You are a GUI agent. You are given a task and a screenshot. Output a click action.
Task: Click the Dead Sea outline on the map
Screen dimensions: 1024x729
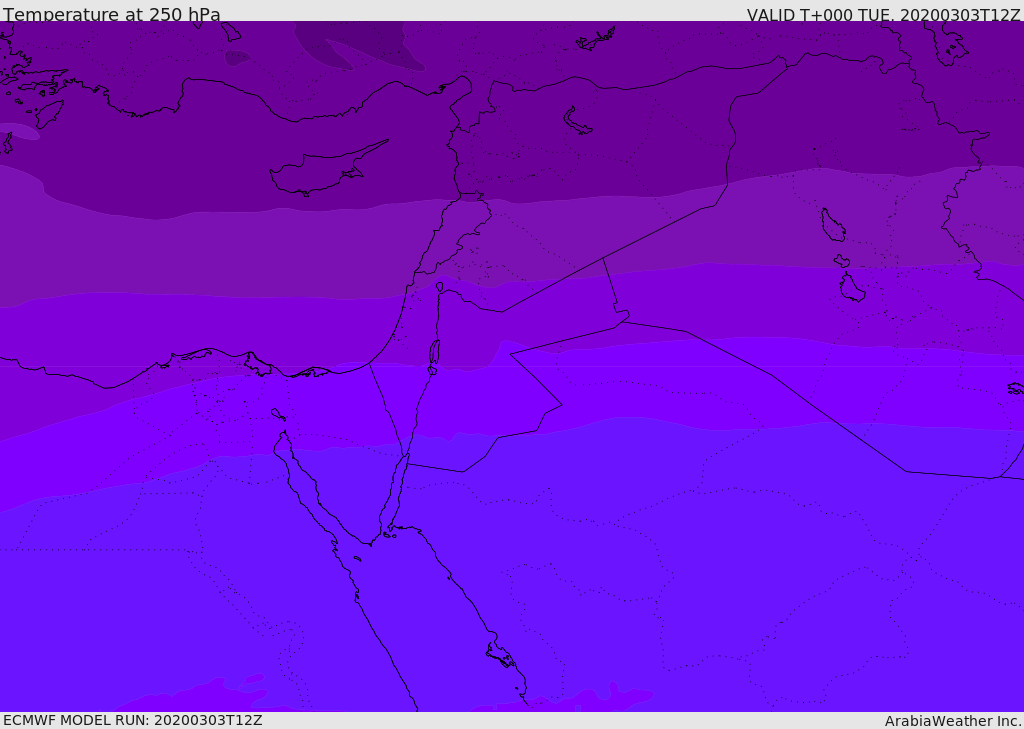434,352
